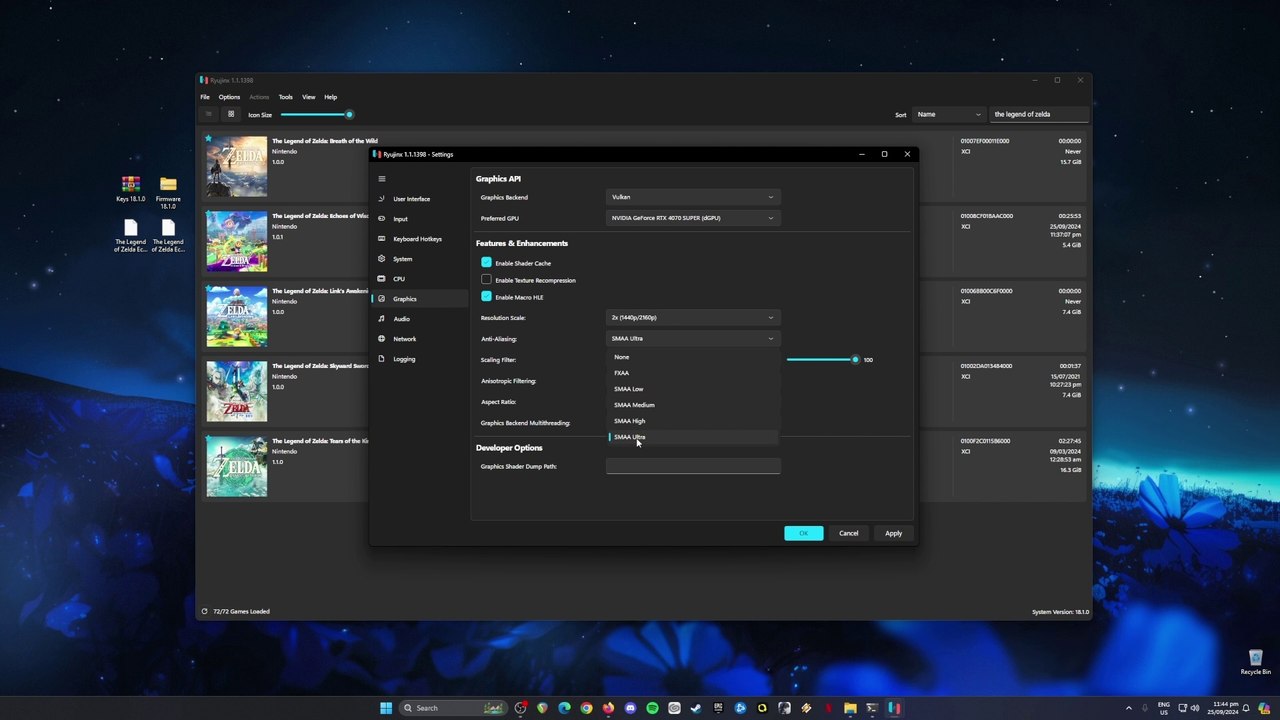Select FXAA from the anti-aliasing list
Screen dimensions: 1280x720
click(x=622, y=373)
